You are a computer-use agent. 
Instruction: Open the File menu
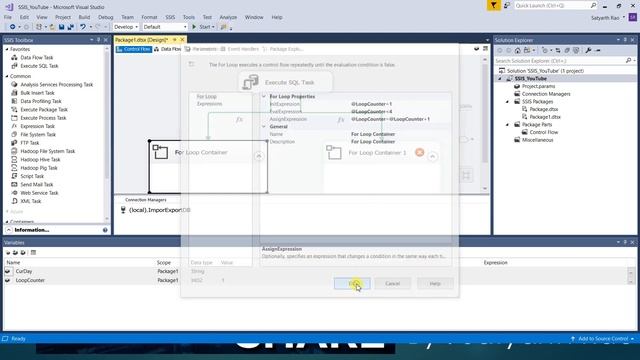tap(8, 17)
